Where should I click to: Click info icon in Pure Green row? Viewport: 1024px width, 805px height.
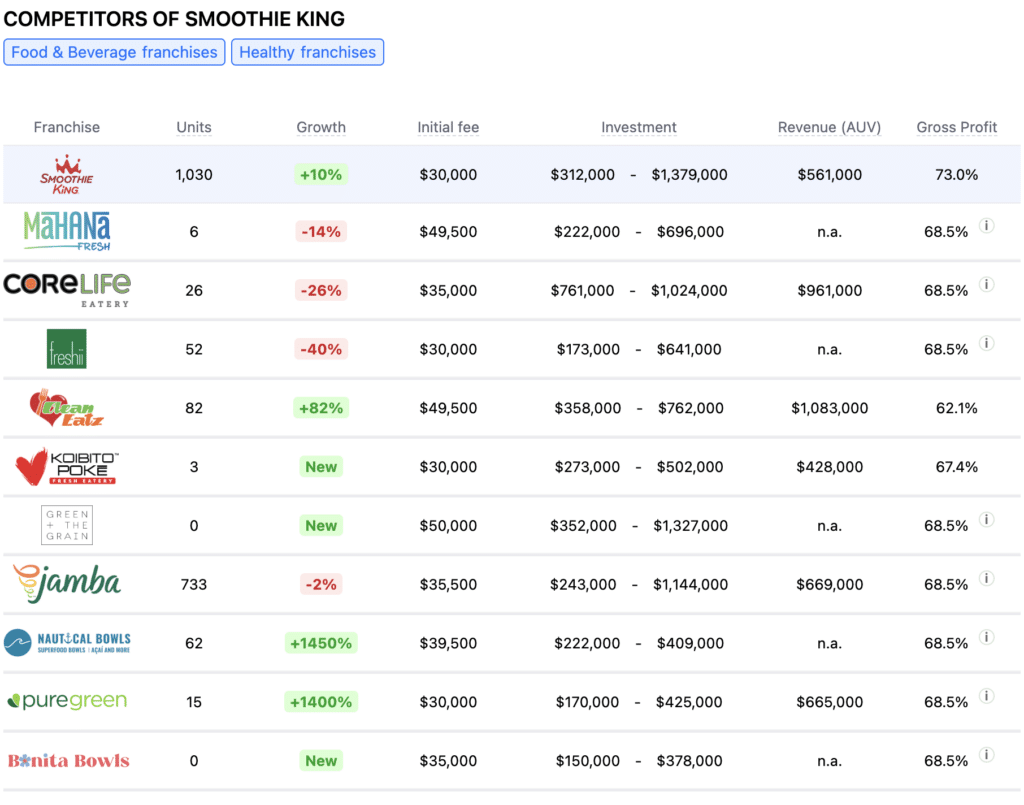click(x=987, y=696)
